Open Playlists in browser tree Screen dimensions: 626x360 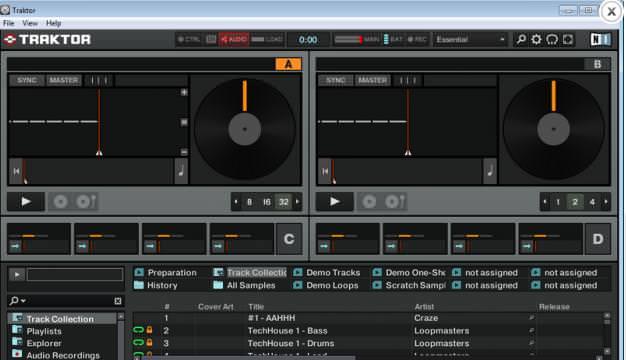[44, 331]
